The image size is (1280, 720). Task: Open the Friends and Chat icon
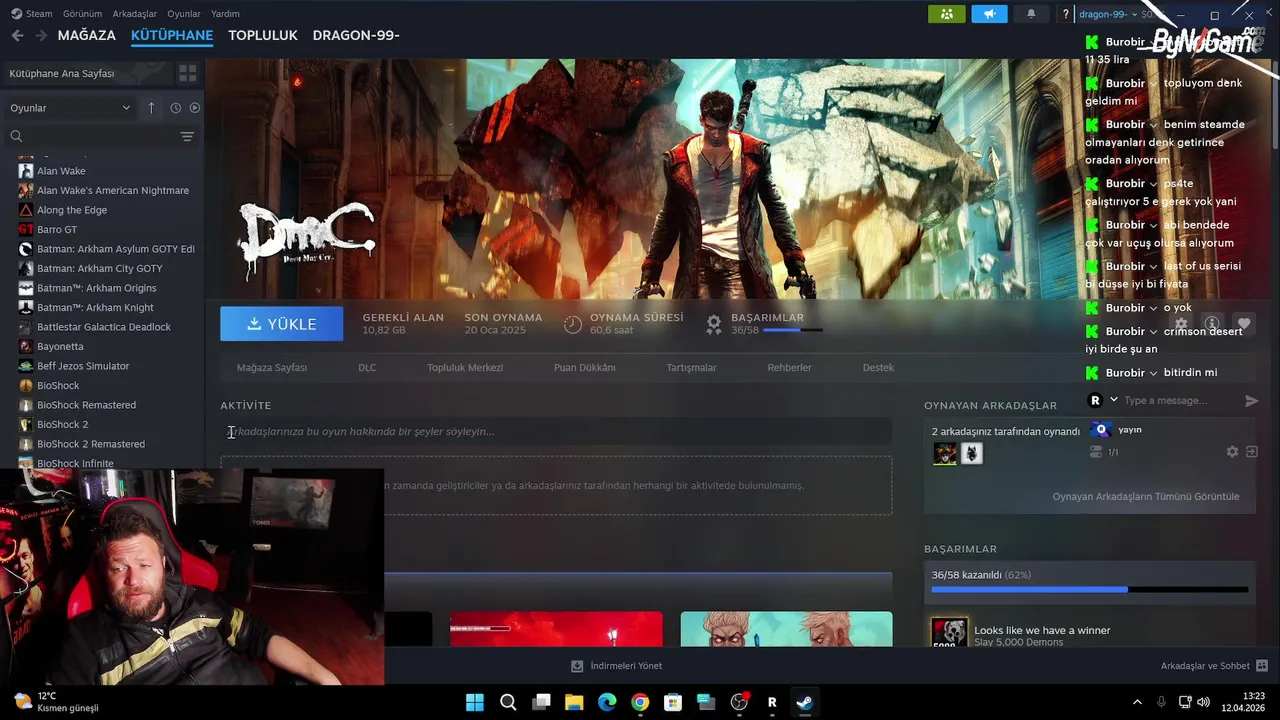(x=1262, y=666)
